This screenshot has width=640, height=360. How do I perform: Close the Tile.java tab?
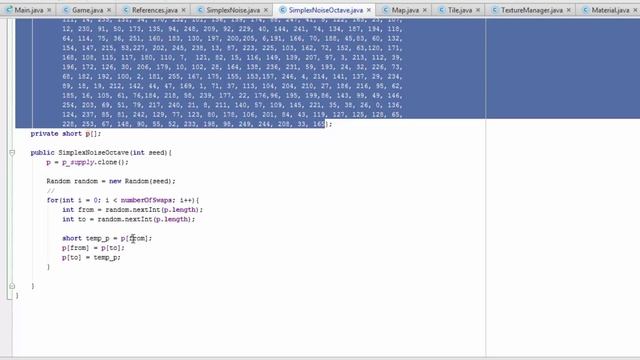coord(478,10)
